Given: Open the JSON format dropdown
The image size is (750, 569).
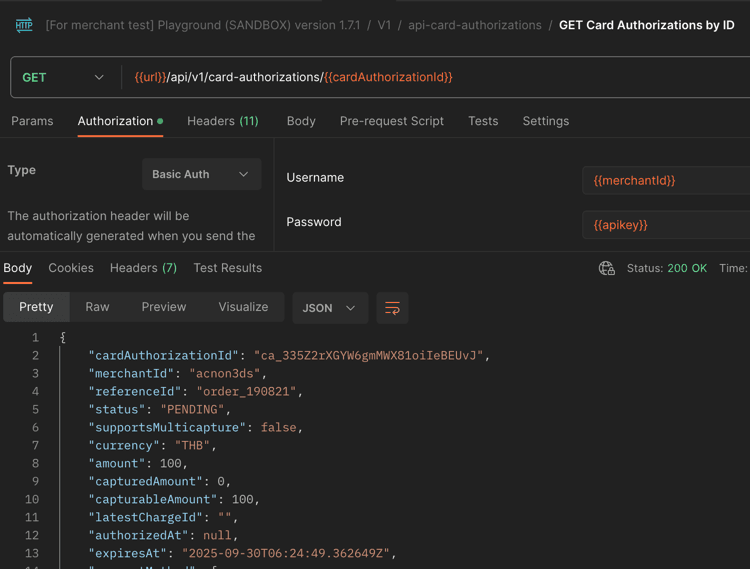Looking at the screenshot, I should coord(329,308).
